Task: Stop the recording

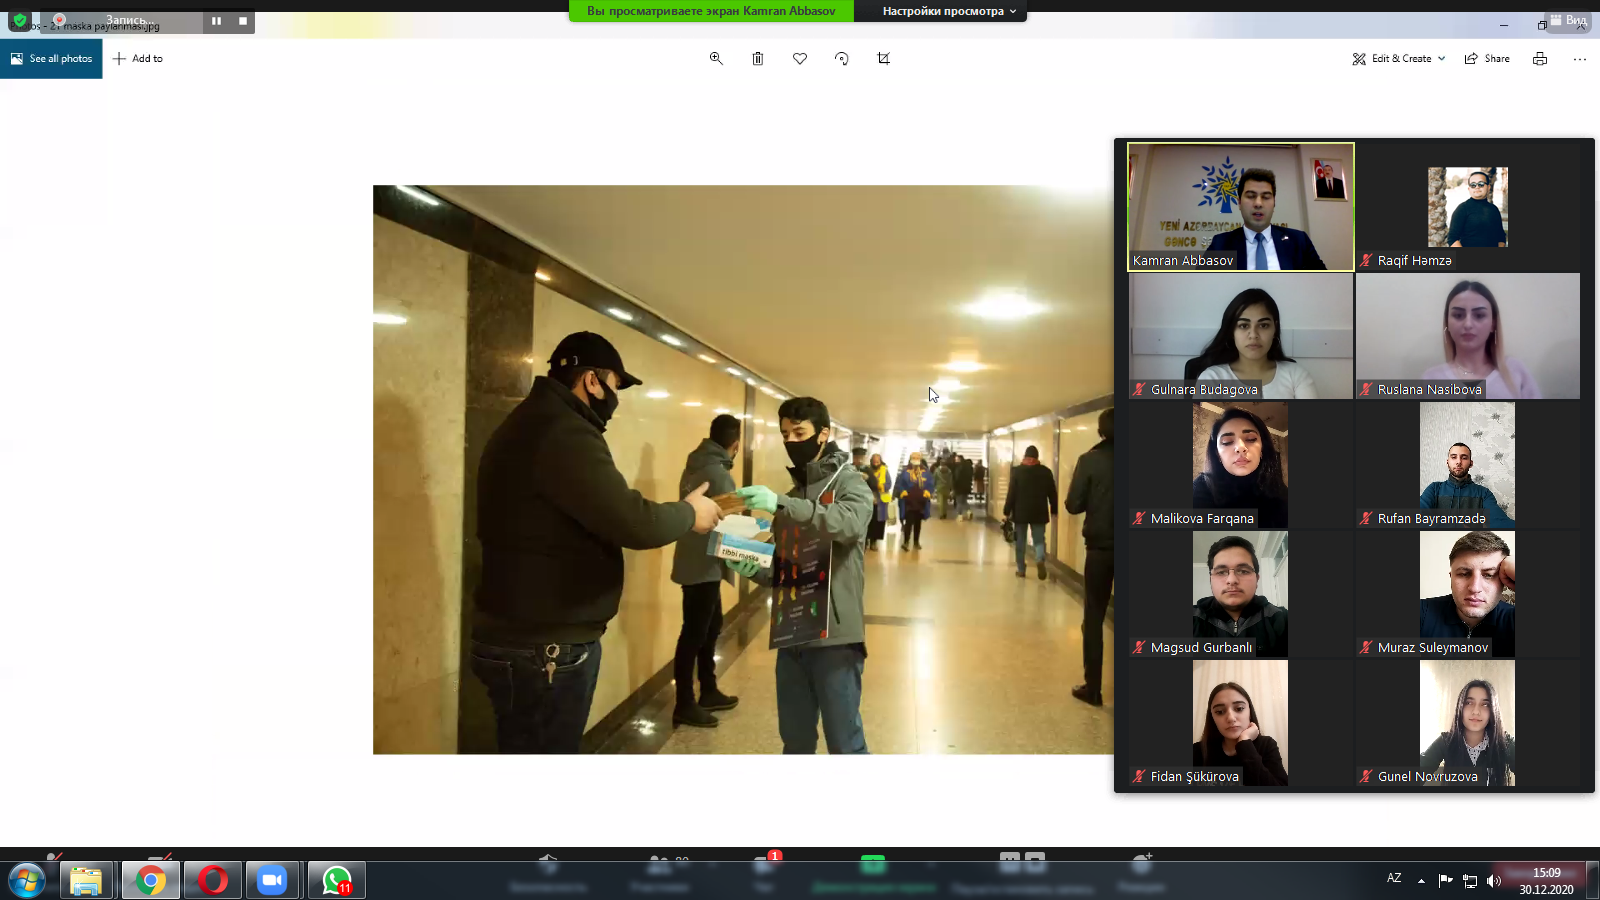Action: pos(243,20)
